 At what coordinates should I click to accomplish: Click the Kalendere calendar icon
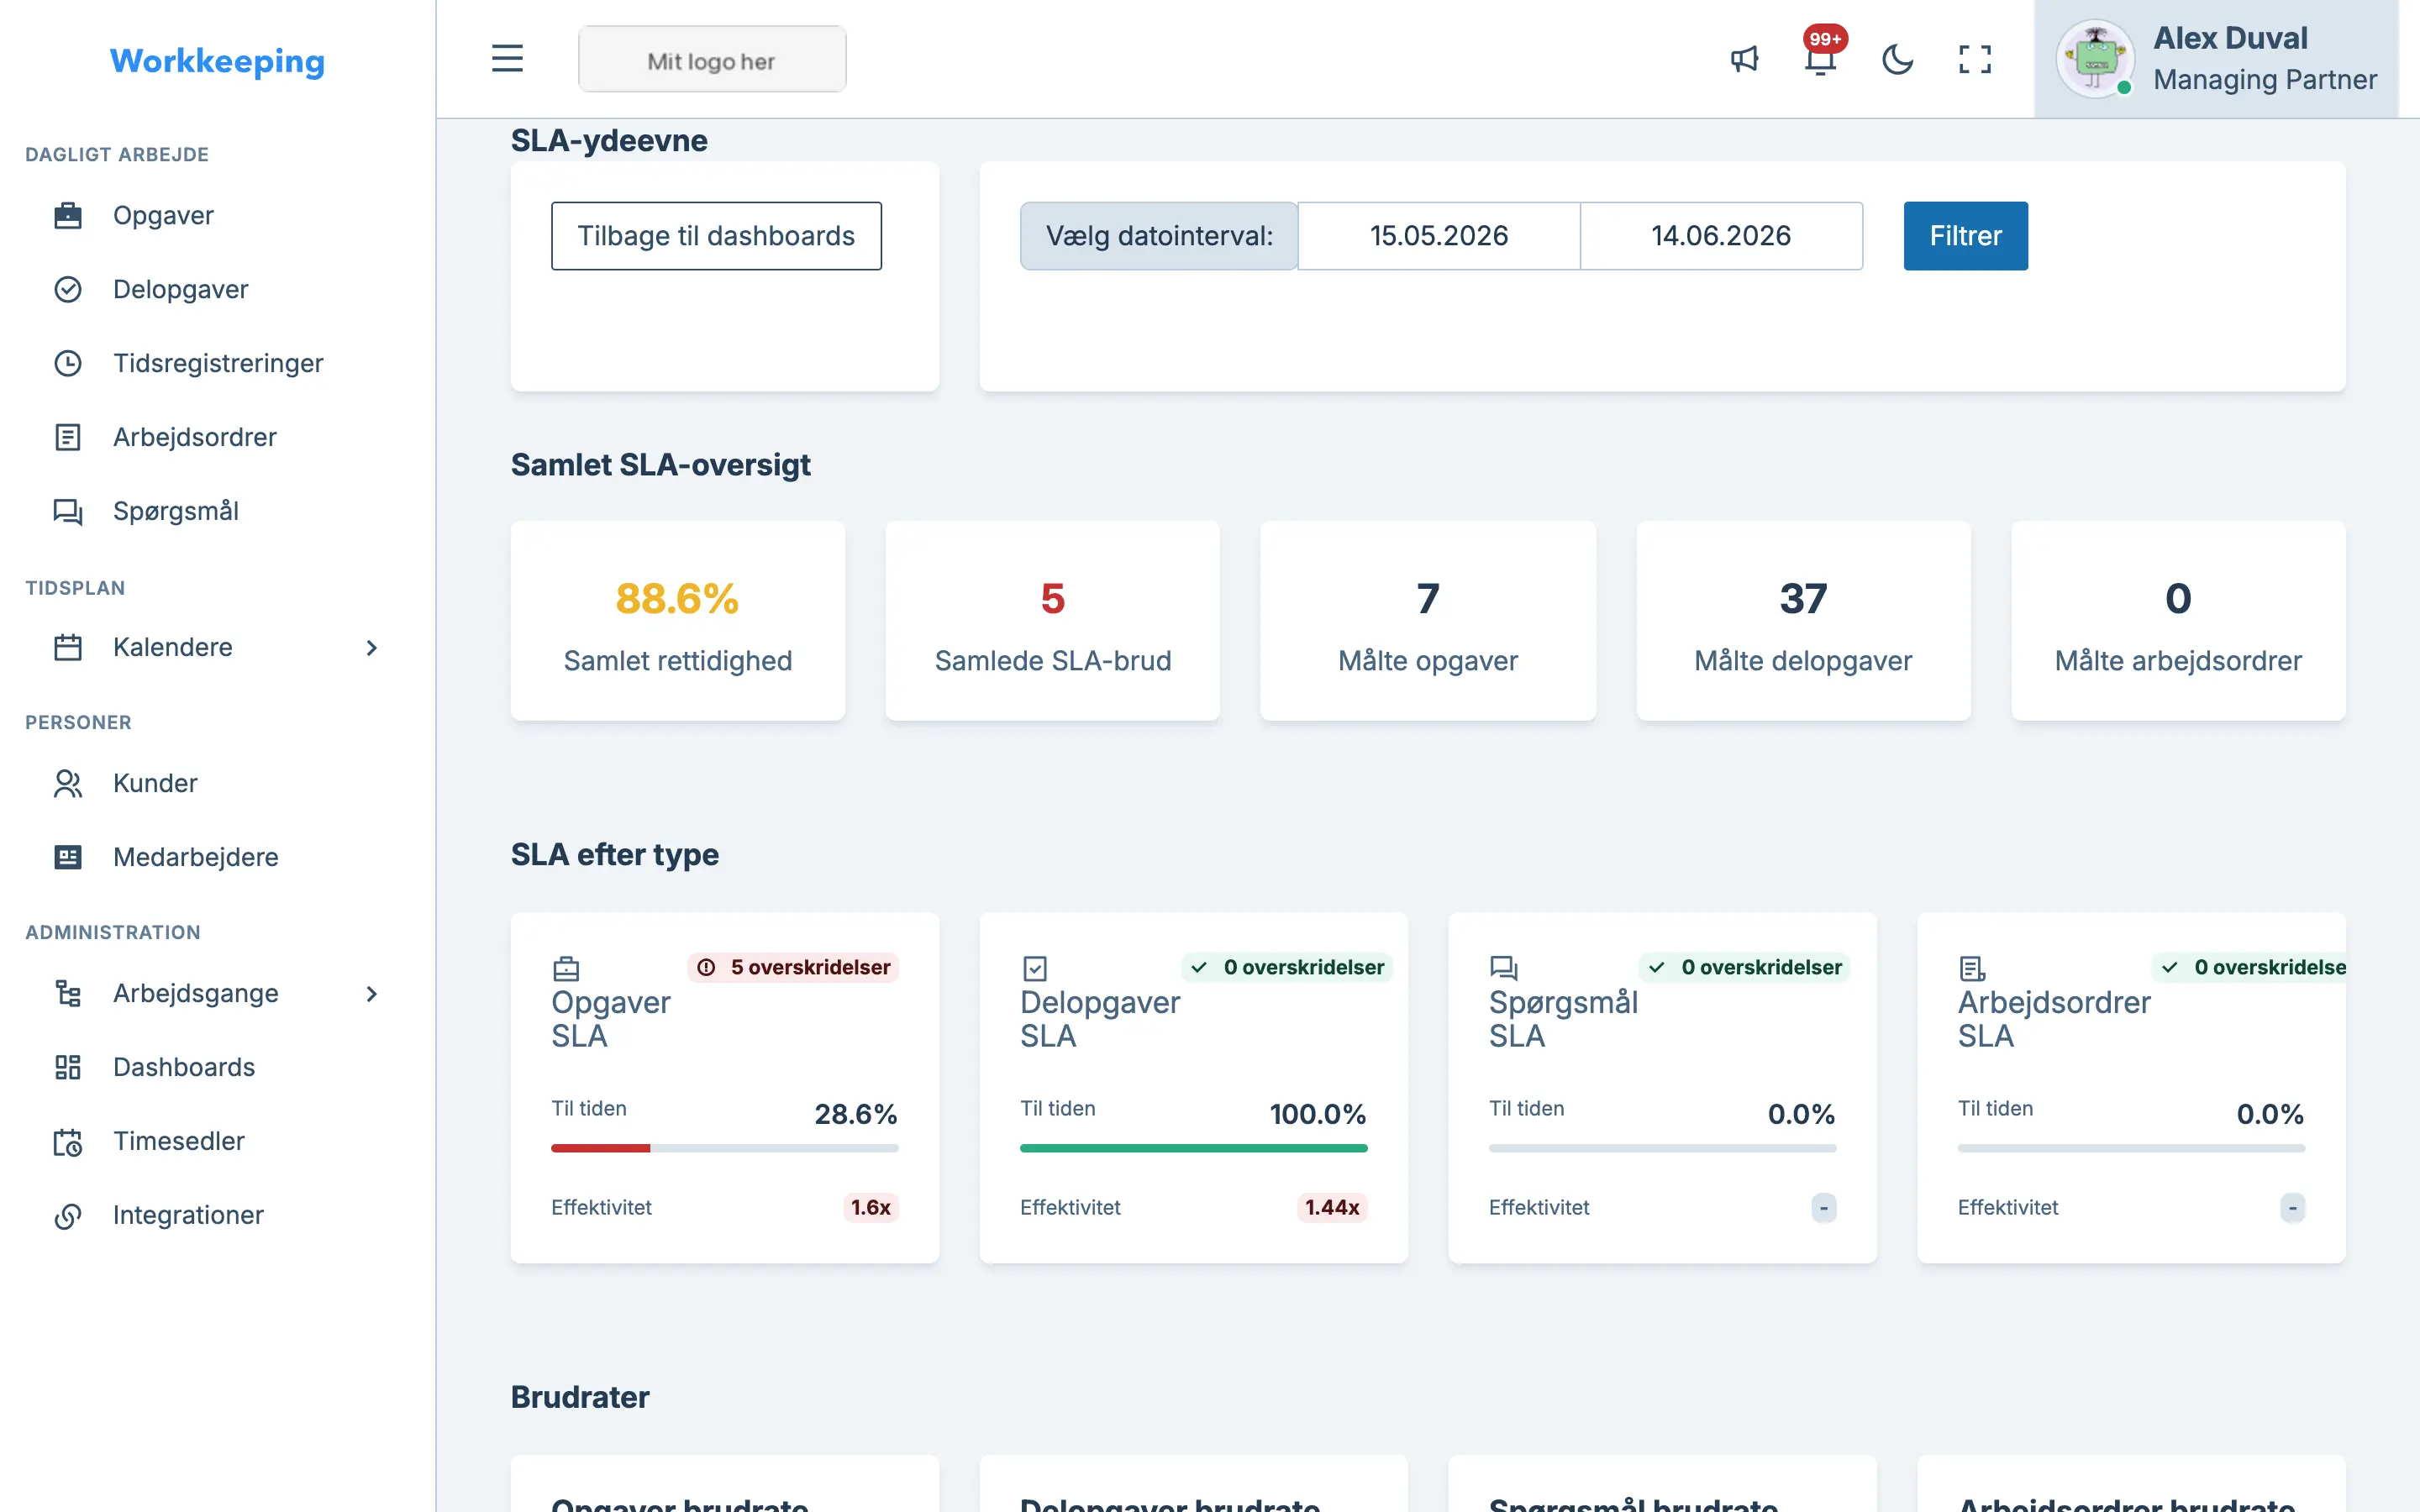(67, 648)
